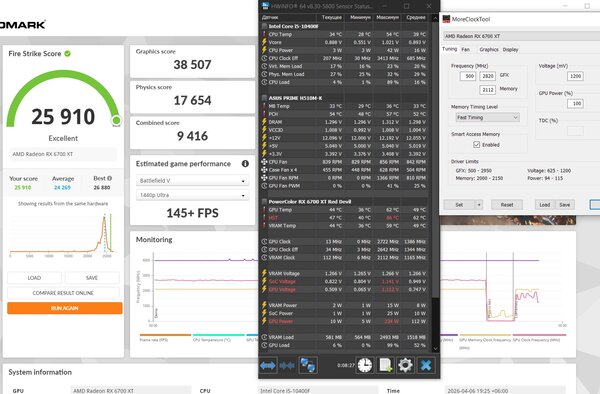600x394 pixels.
Task: Collapse the Intel Core i5-10400F sensor group
Action: pyautogui.click(x=264, y=26)
